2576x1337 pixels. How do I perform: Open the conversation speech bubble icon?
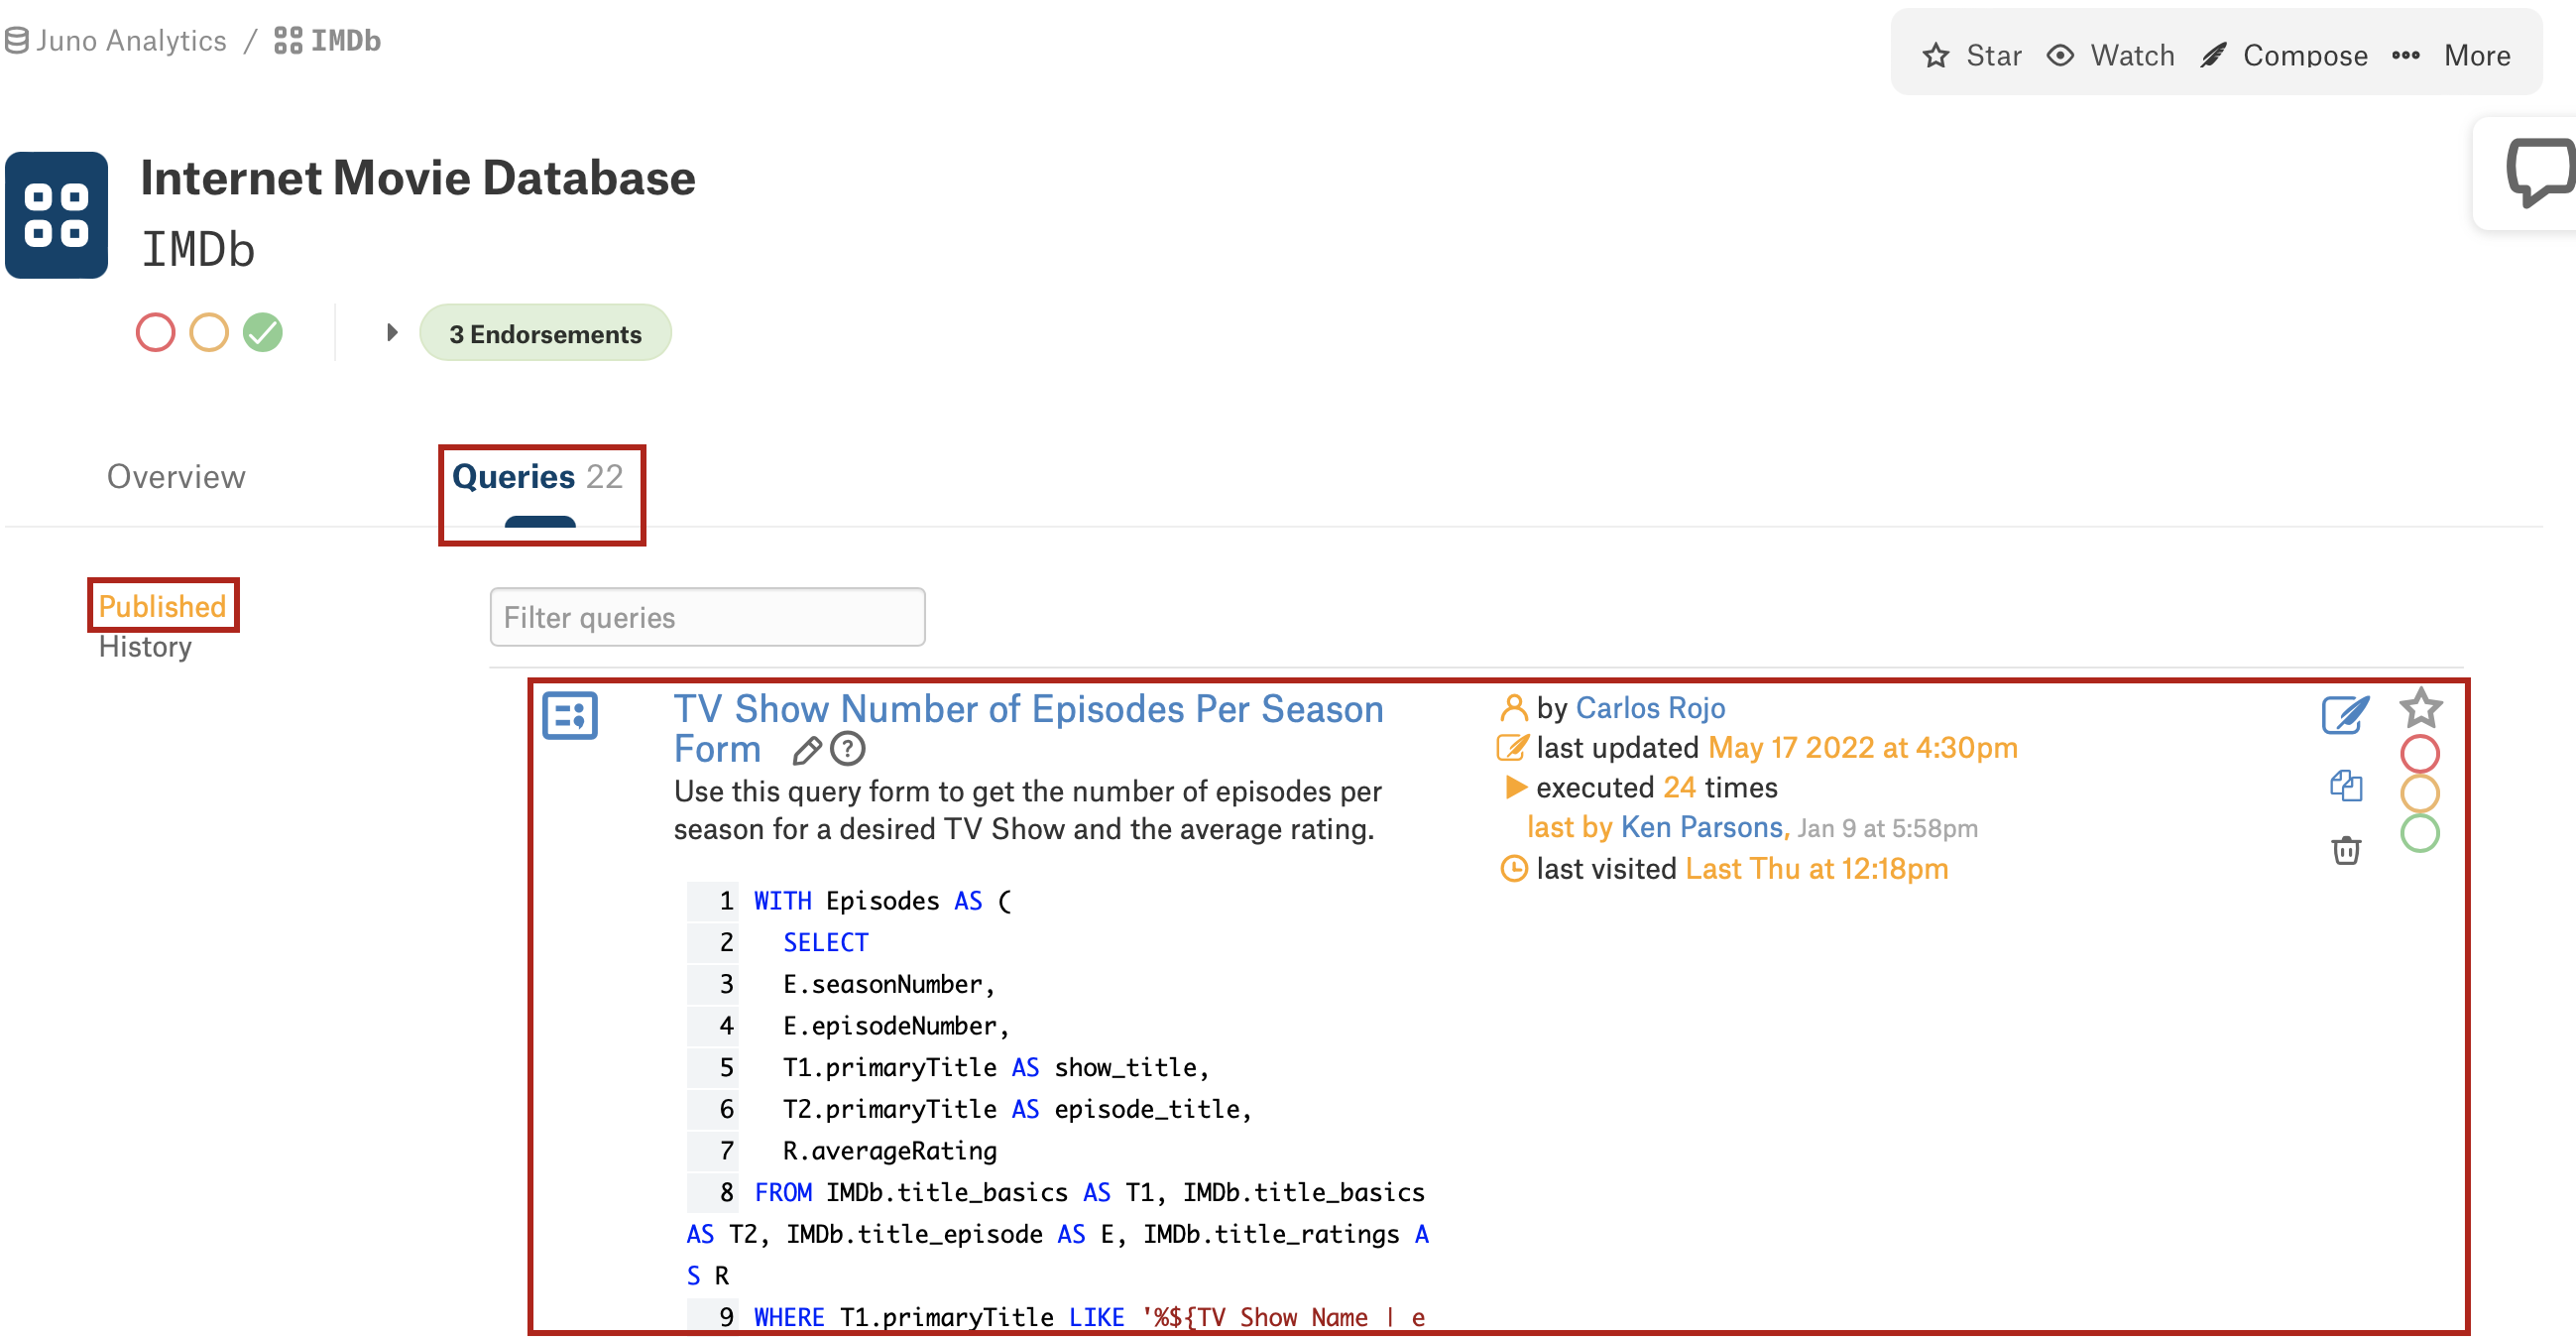[2539, 173]
